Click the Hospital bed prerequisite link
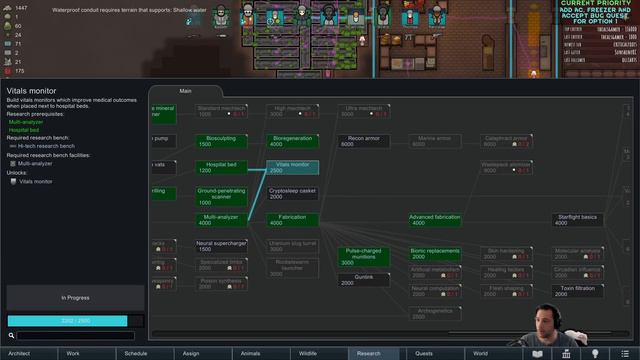The width and height of the screenshot is (640, 360). (24, 130)
